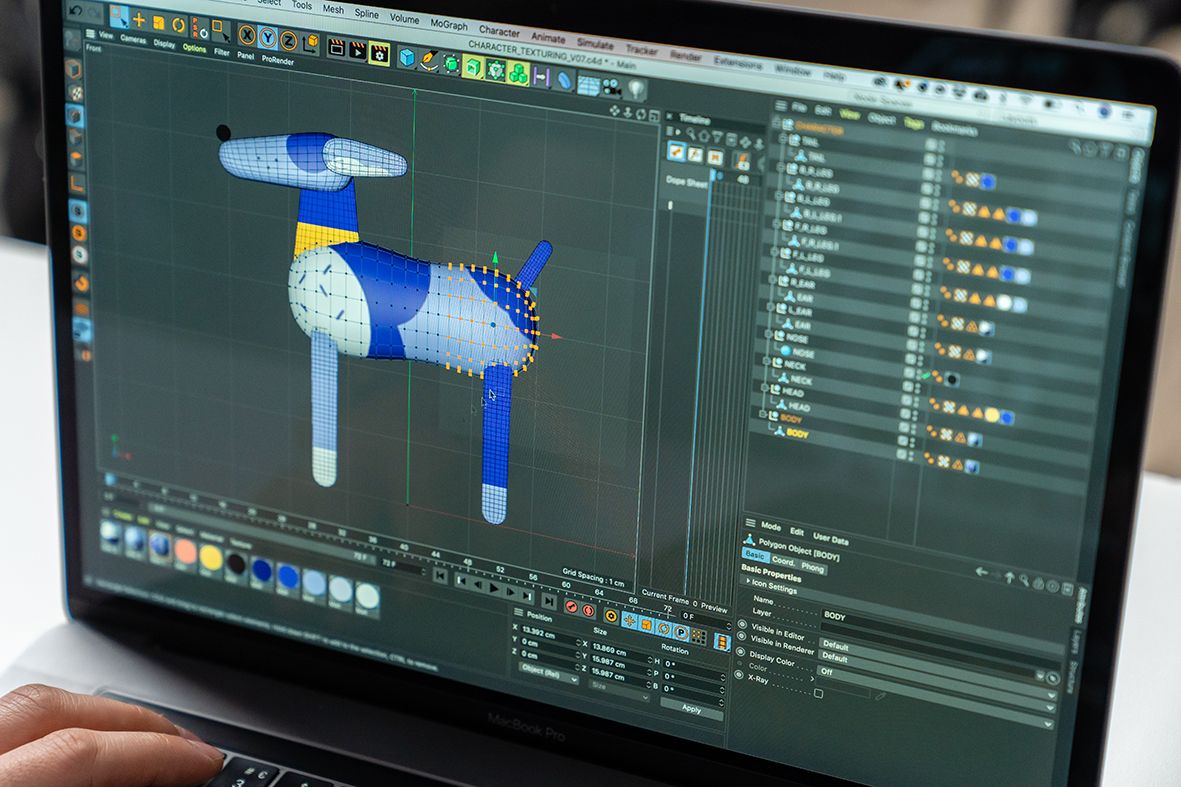Select the Rotate tool in top toolbar
Viewport: 1181px width, 787px height.
[x=179, y=25]
